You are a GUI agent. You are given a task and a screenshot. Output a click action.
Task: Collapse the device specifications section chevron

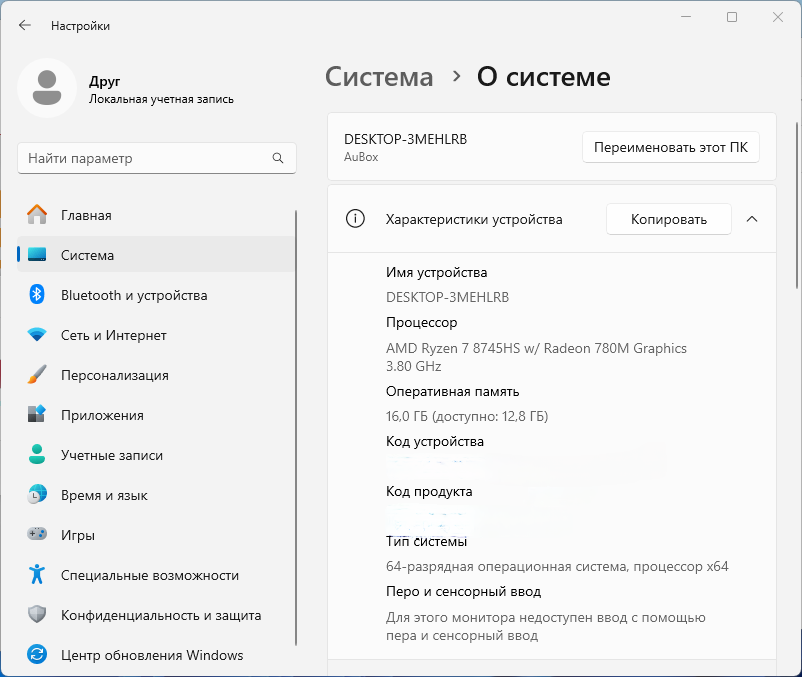(752, 219)
